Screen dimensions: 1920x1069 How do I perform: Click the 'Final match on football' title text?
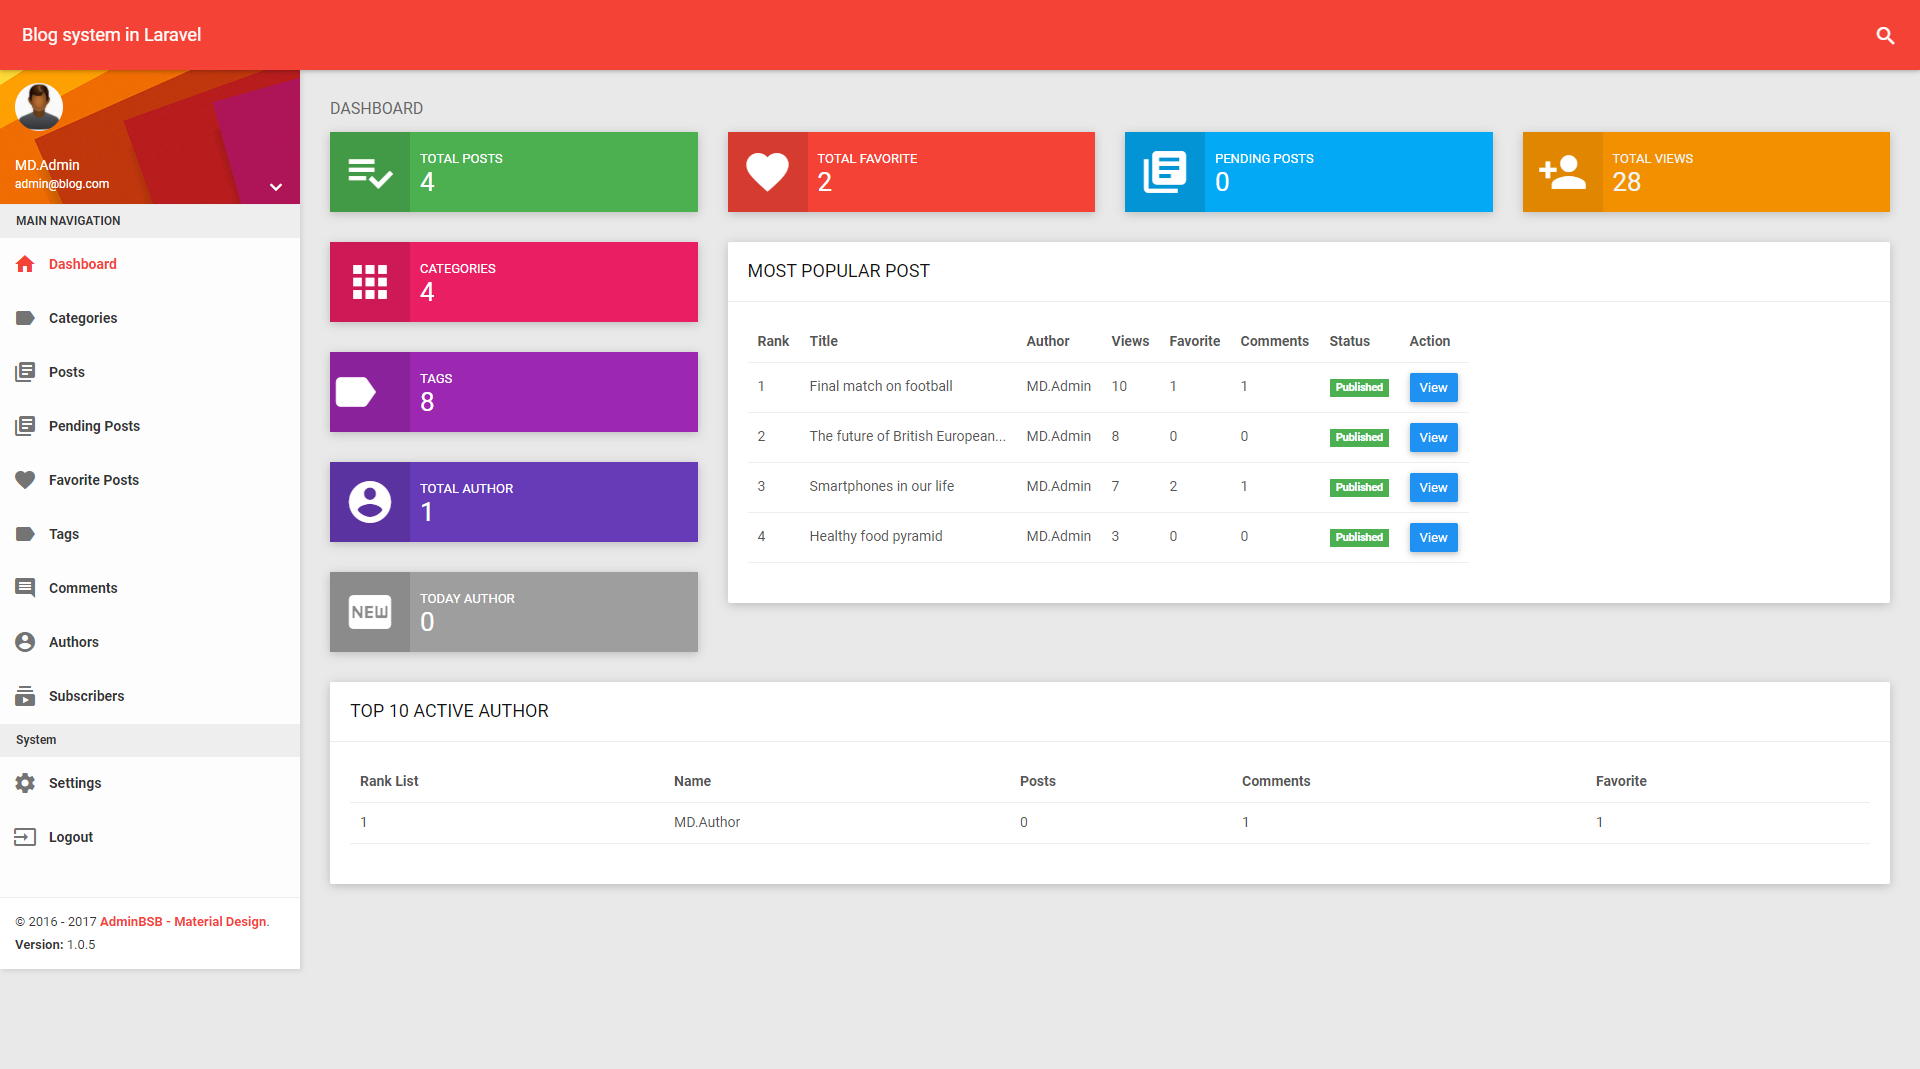coord(880,386)
